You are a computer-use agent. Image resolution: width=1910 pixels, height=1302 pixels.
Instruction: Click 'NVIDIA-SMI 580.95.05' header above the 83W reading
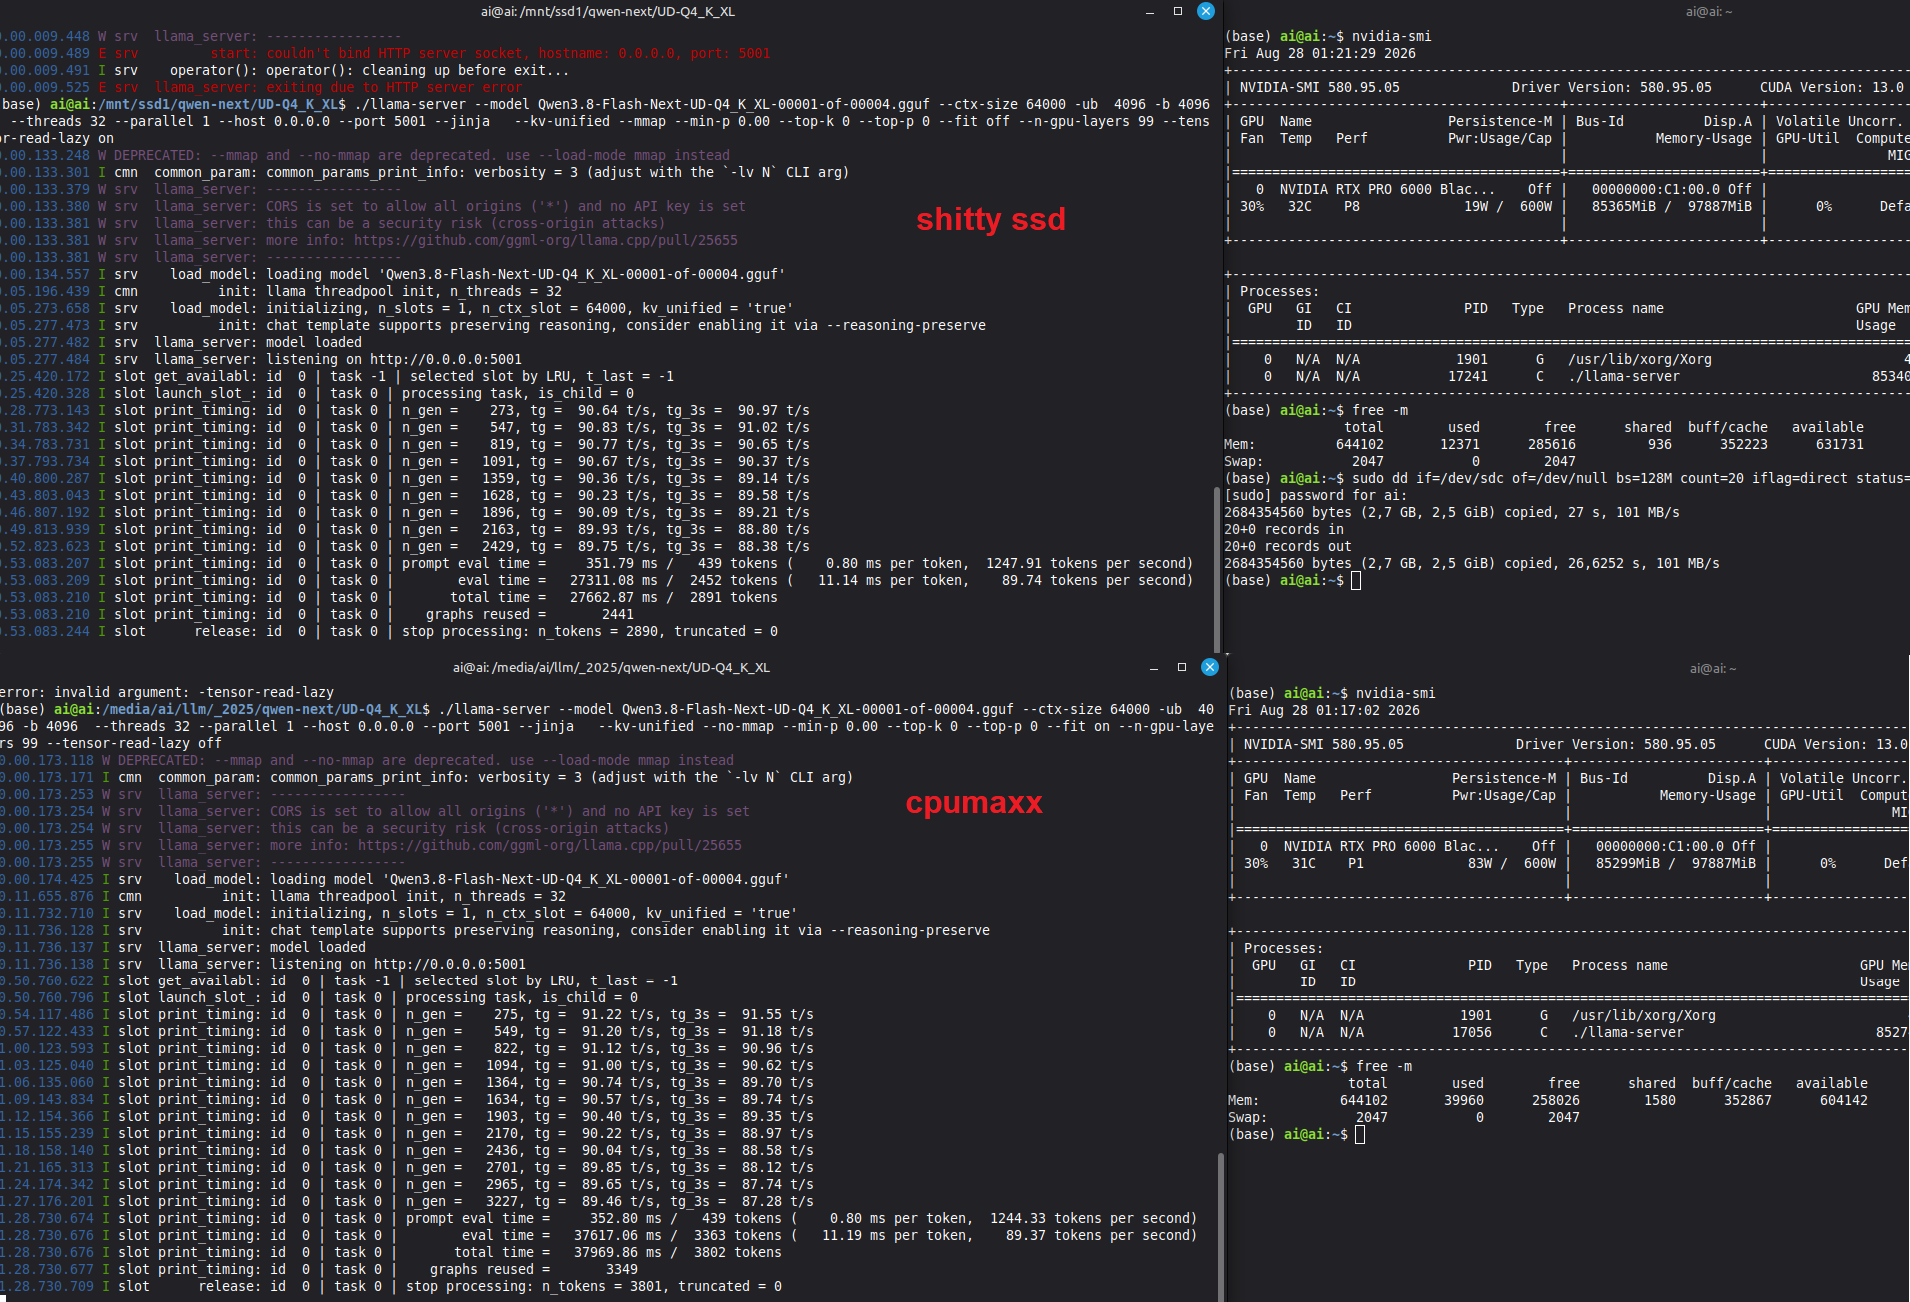1324,744
